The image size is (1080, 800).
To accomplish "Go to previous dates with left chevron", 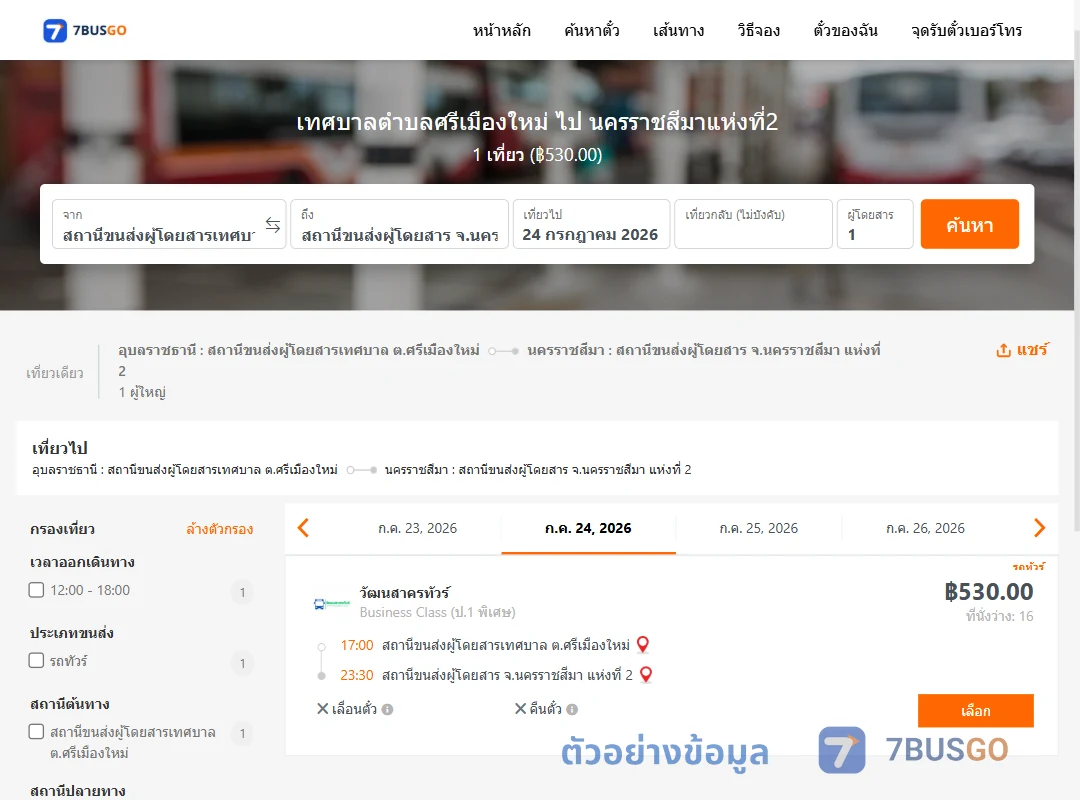I will (x=303, y=528).
